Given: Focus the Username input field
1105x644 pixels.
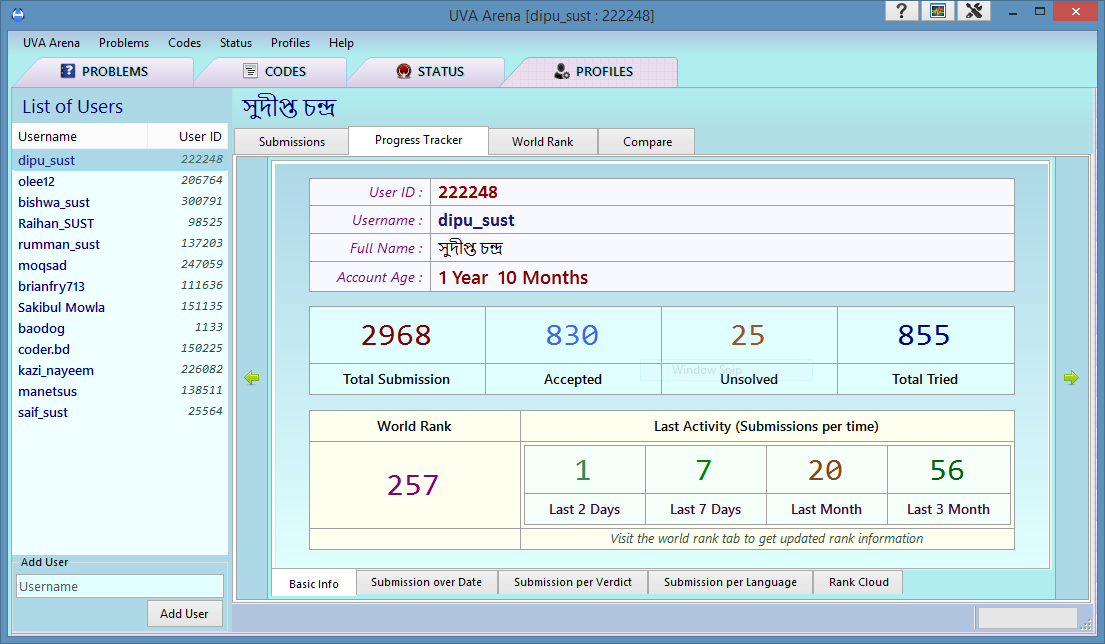Looking at the screenshot, I should pos(120,586).
